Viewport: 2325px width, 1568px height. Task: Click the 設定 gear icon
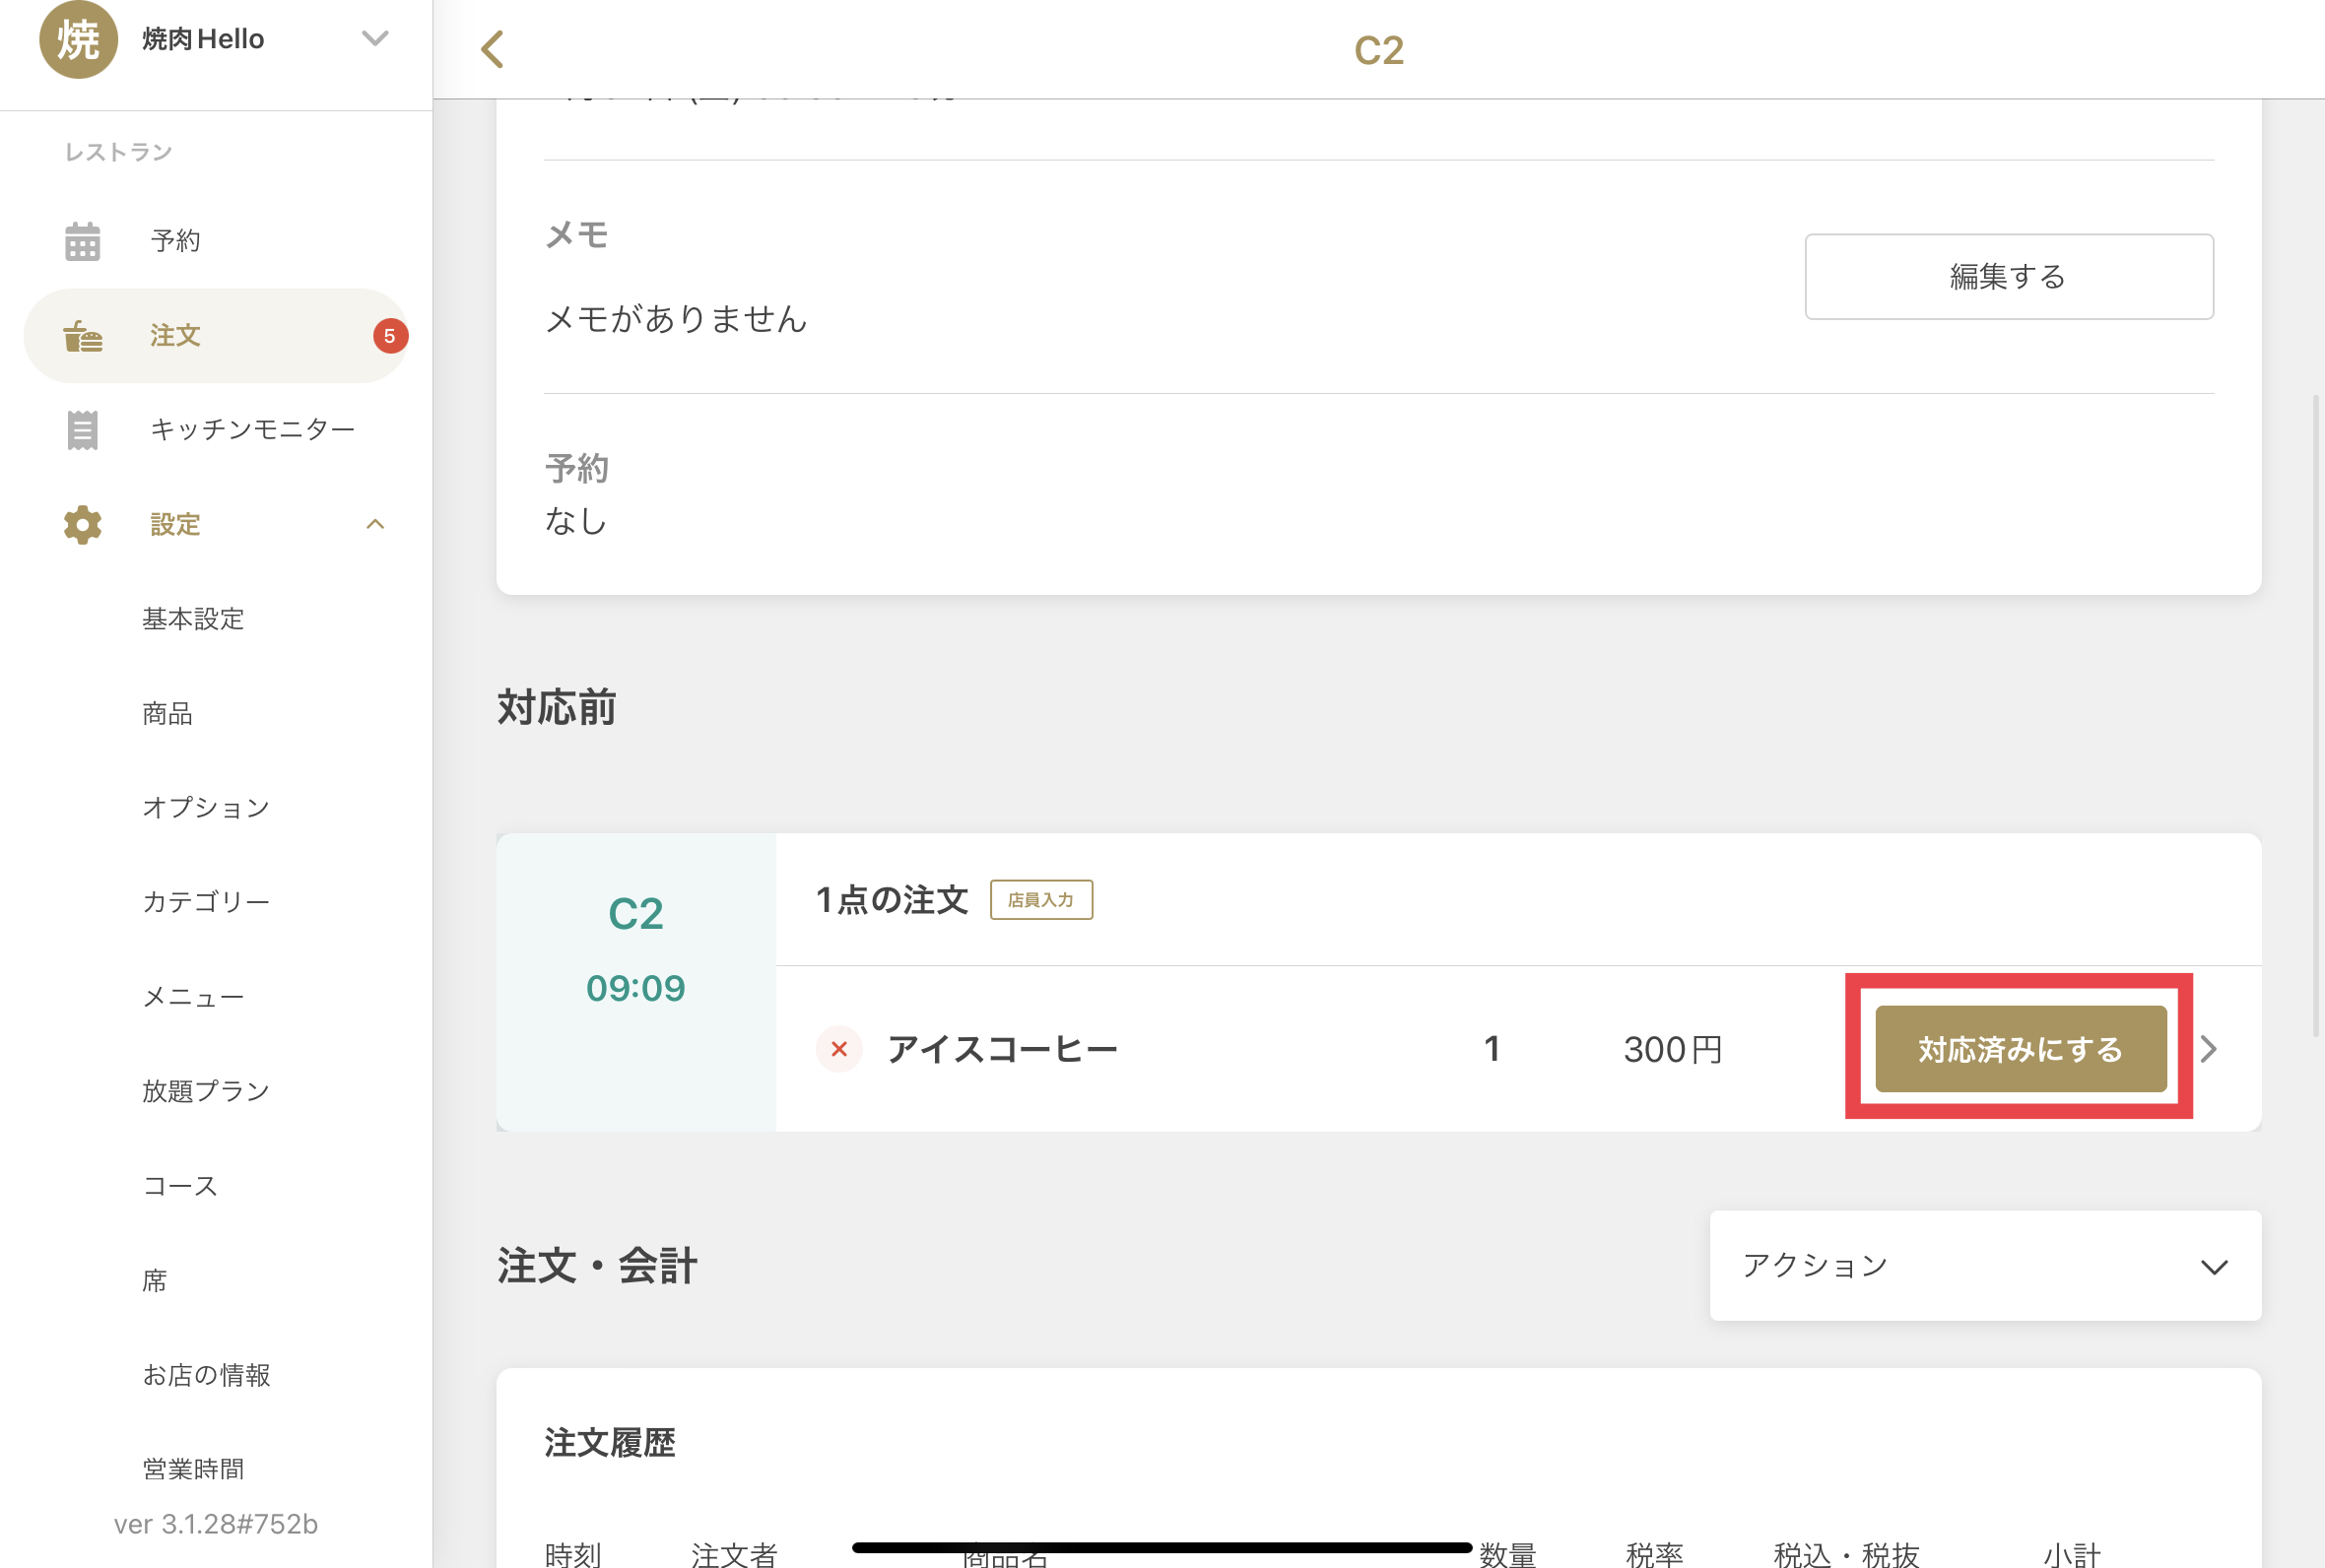[x=82, y=524]
